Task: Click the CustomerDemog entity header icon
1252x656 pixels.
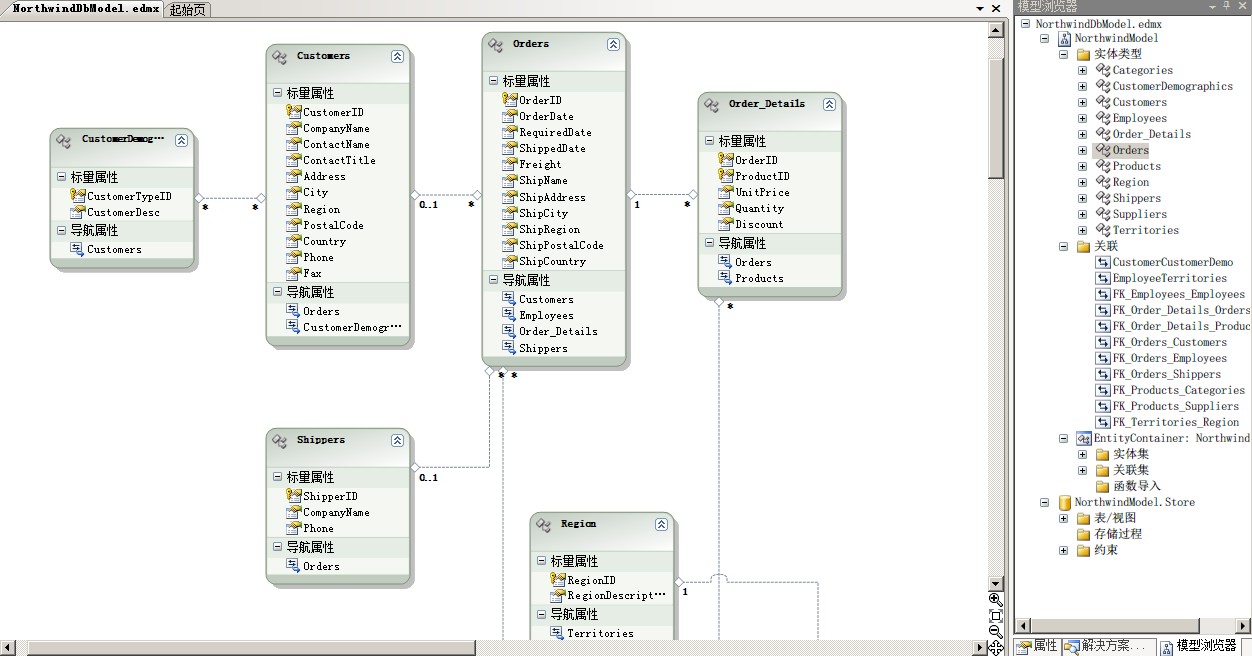Action: (65, 141)
